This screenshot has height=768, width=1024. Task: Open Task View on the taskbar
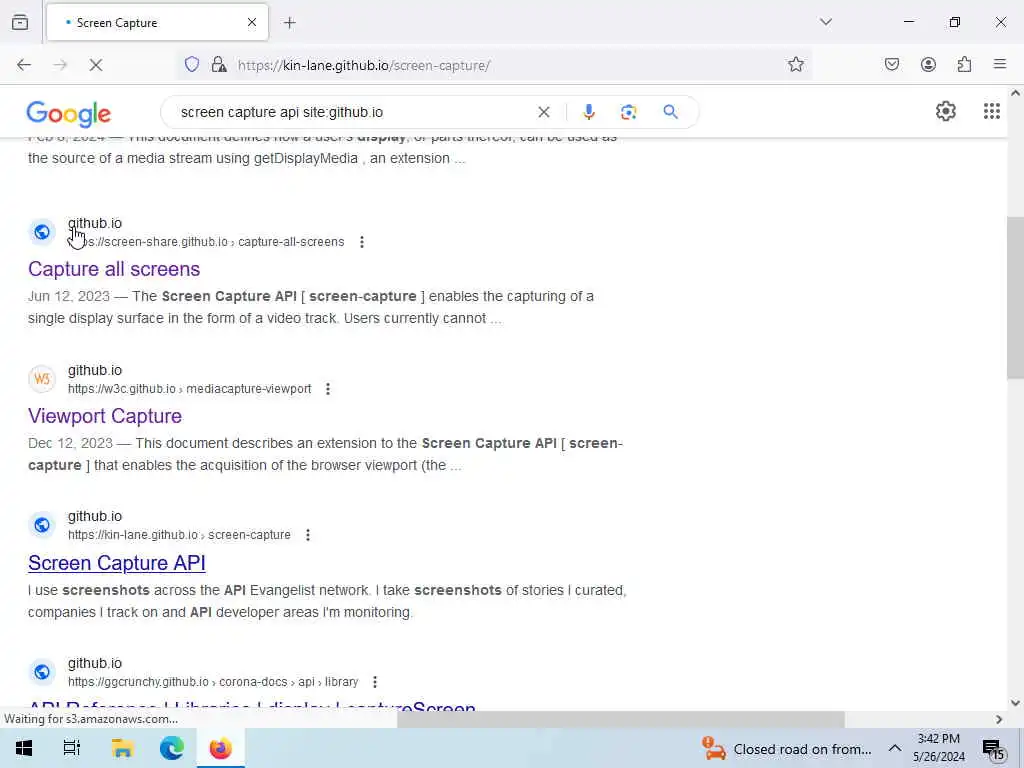pos(72,748)
